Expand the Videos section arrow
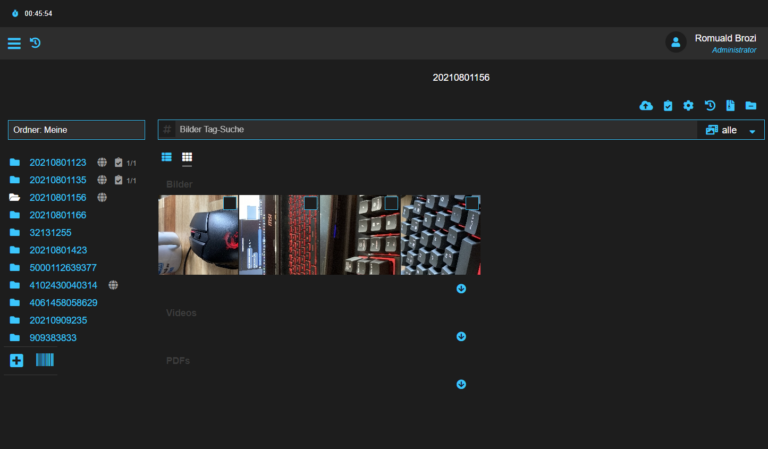This screenshot has height=449, width=768. (x=461, y=336)
